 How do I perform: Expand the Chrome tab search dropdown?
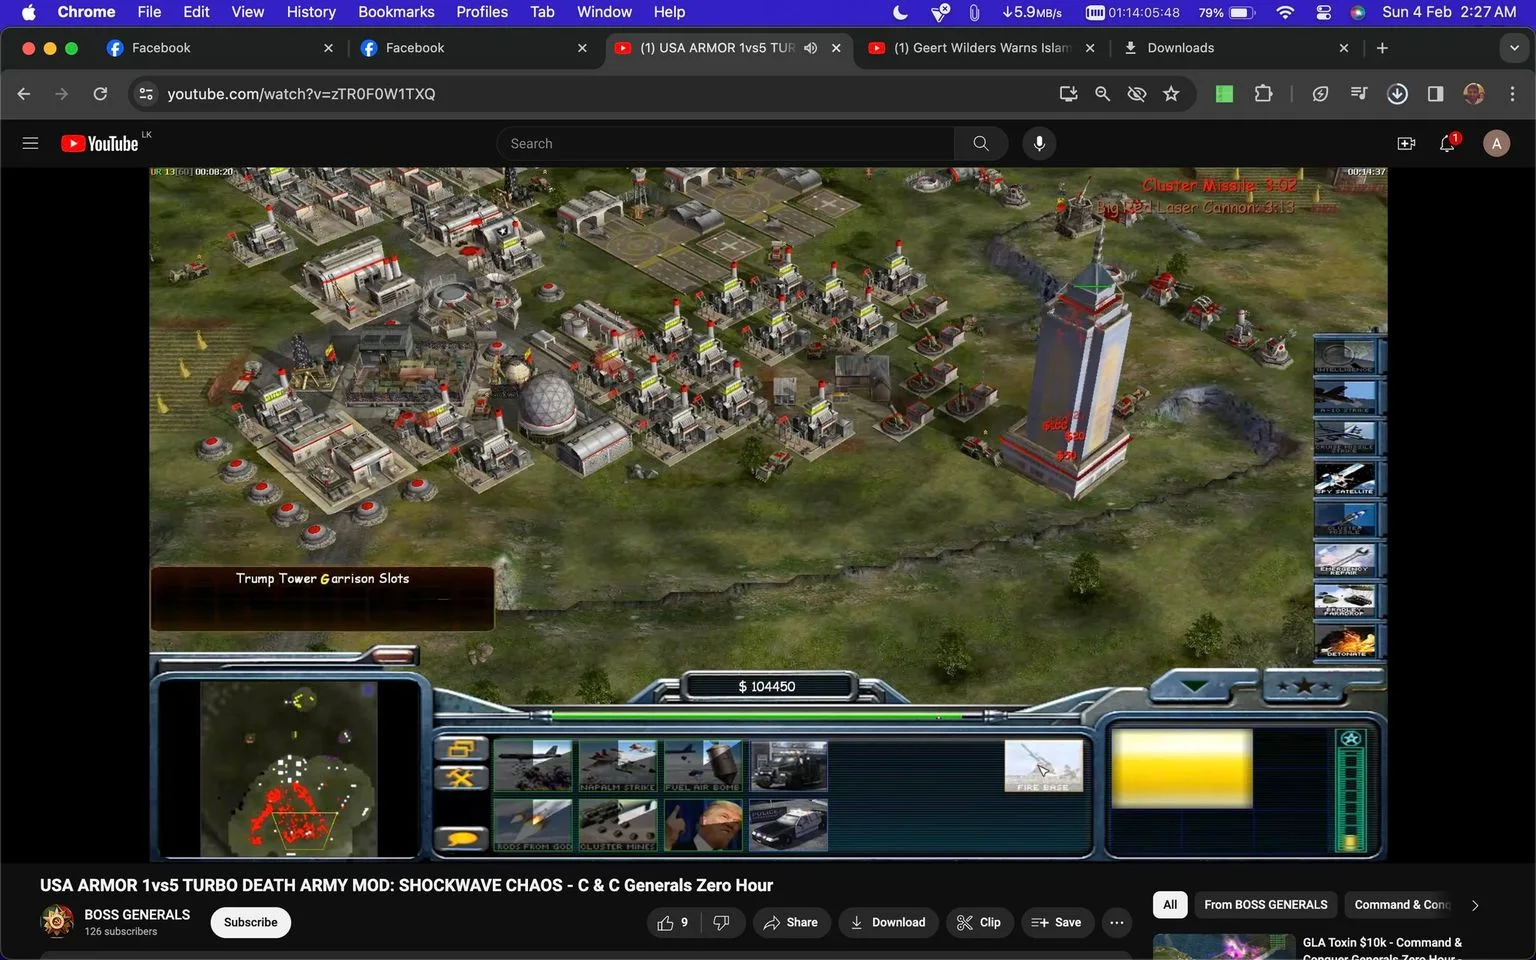pos(1514,48)
